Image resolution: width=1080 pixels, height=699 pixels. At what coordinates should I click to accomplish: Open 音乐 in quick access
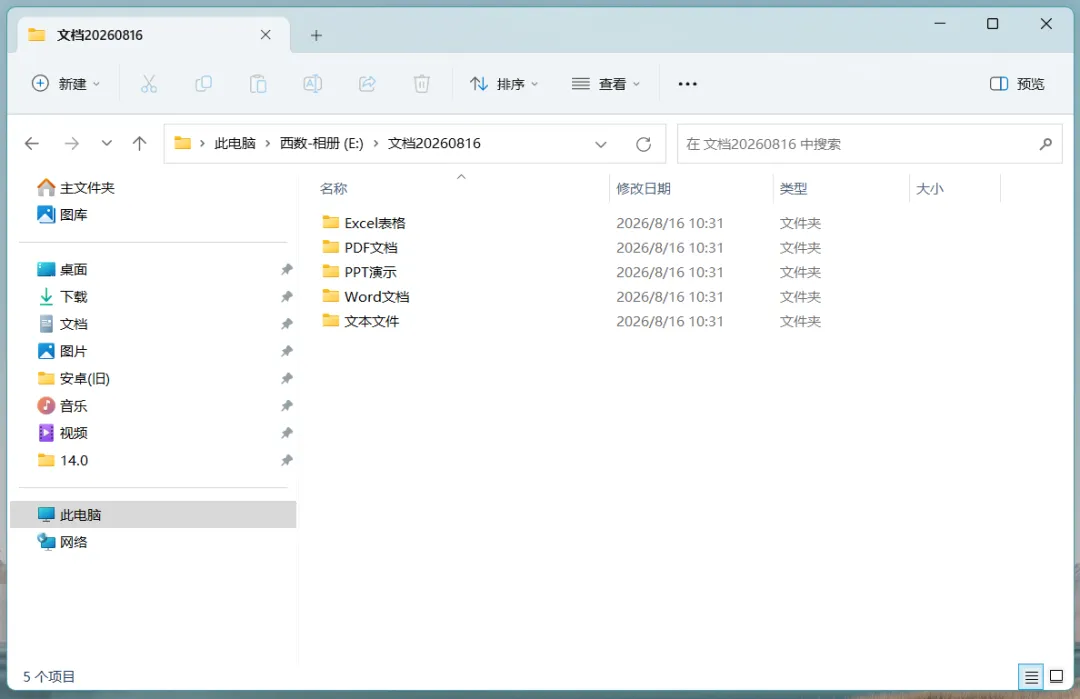(62, 406)
